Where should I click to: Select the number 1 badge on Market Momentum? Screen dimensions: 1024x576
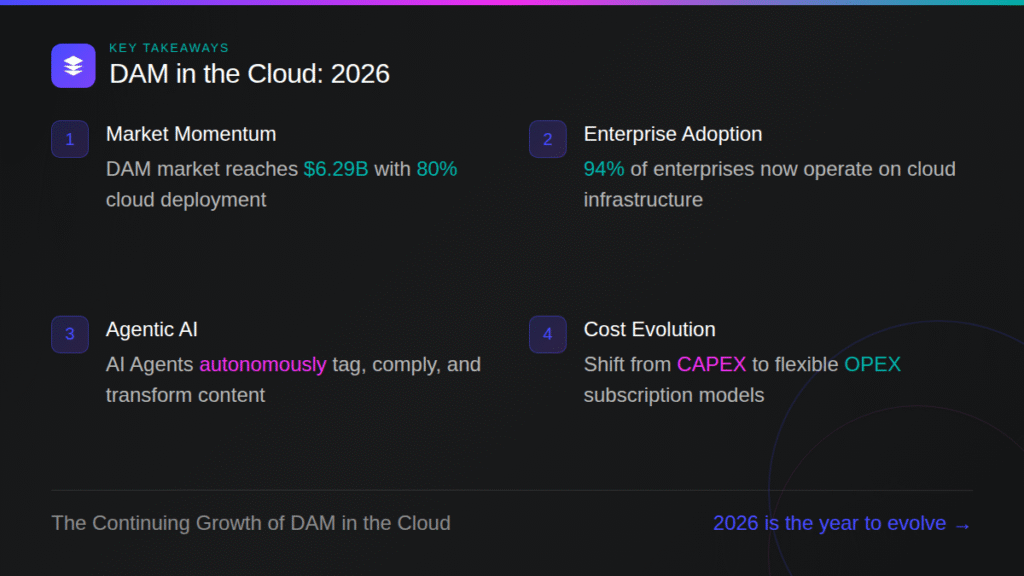[69, 139]
